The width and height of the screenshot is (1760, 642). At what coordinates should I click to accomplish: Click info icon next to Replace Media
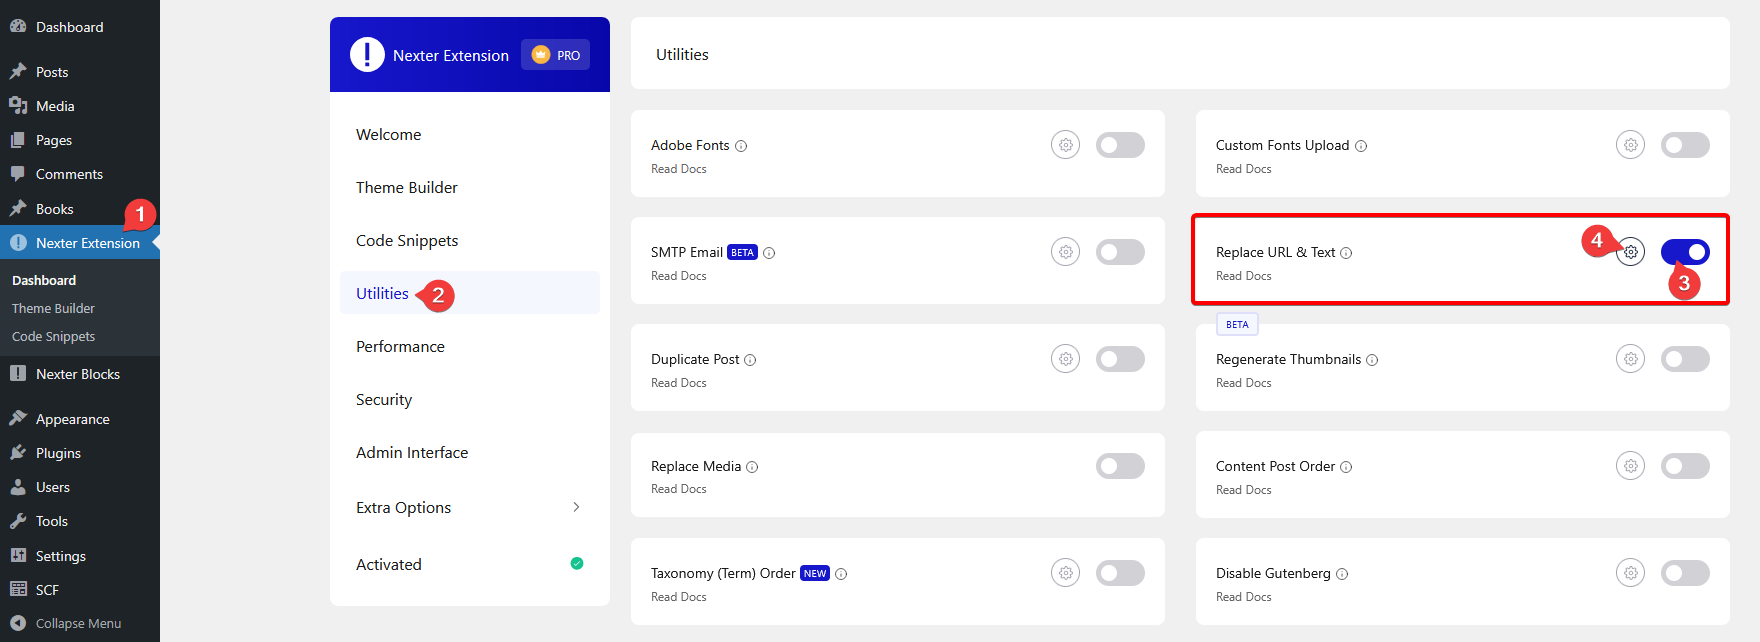click(752, 467)
